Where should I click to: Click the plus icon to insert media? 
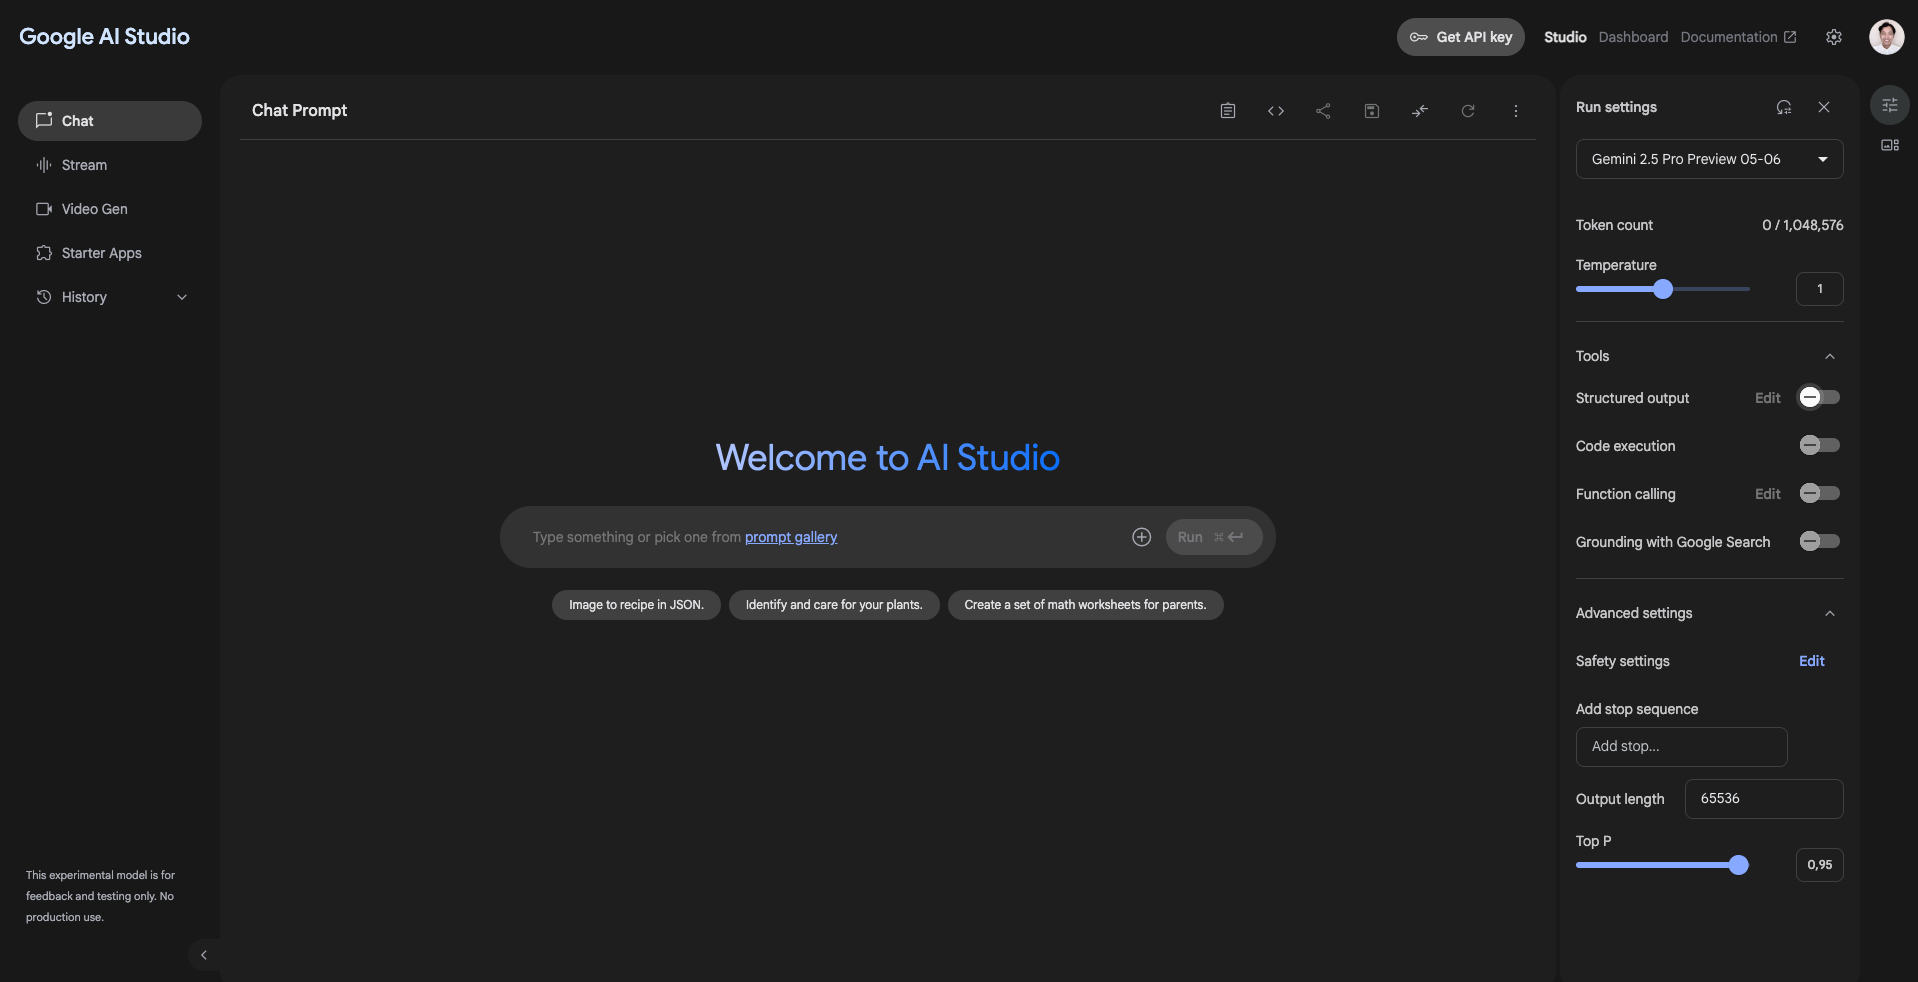[1141, 537]
